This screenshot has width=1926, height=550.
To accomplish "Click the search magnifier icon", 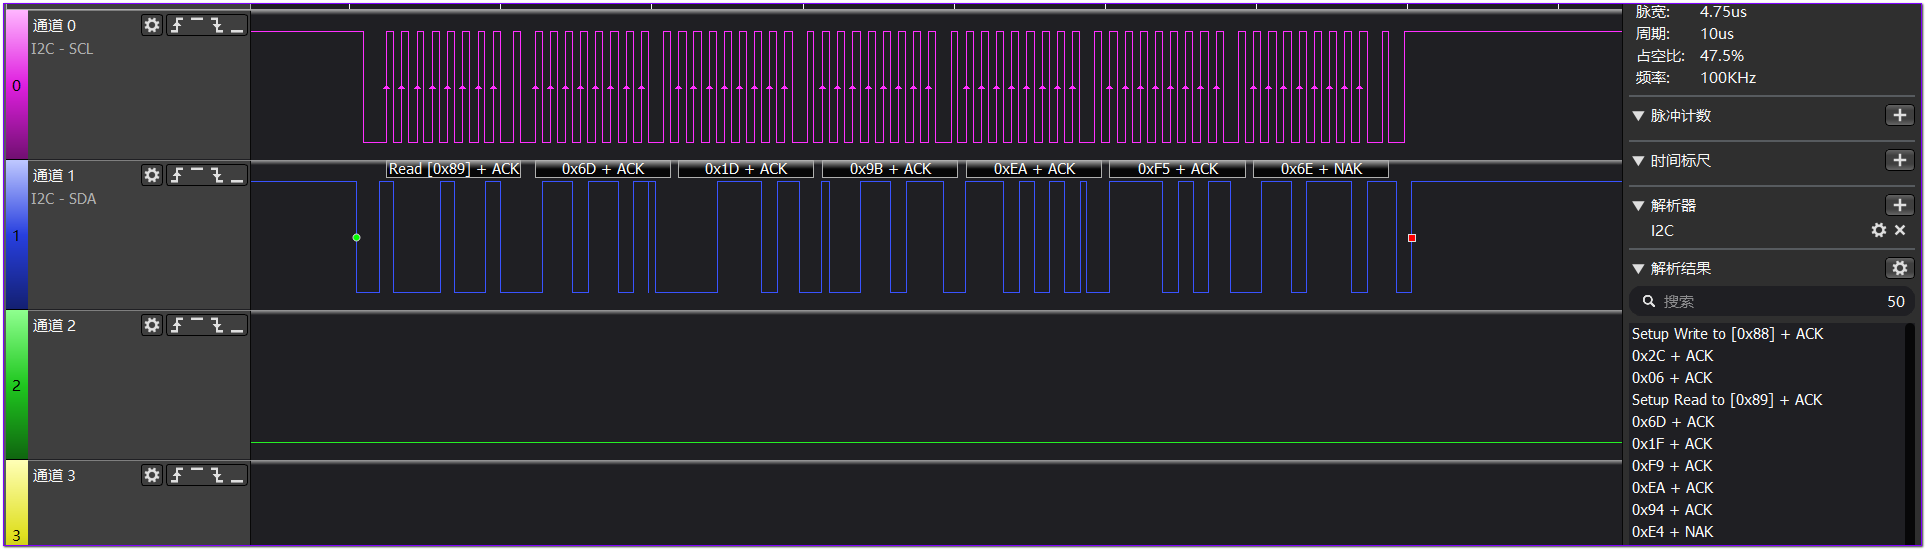I will coord(1649,301).
